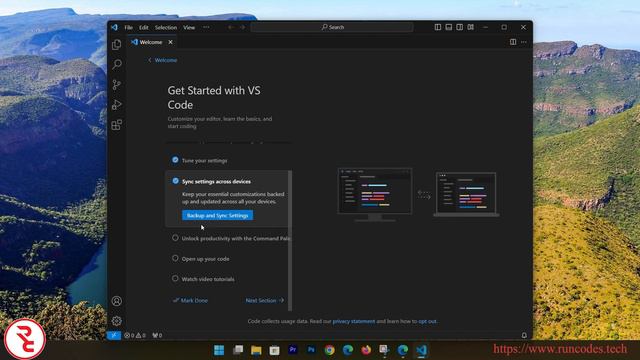
Task: Open the opt out link
Action: (427, 321)
